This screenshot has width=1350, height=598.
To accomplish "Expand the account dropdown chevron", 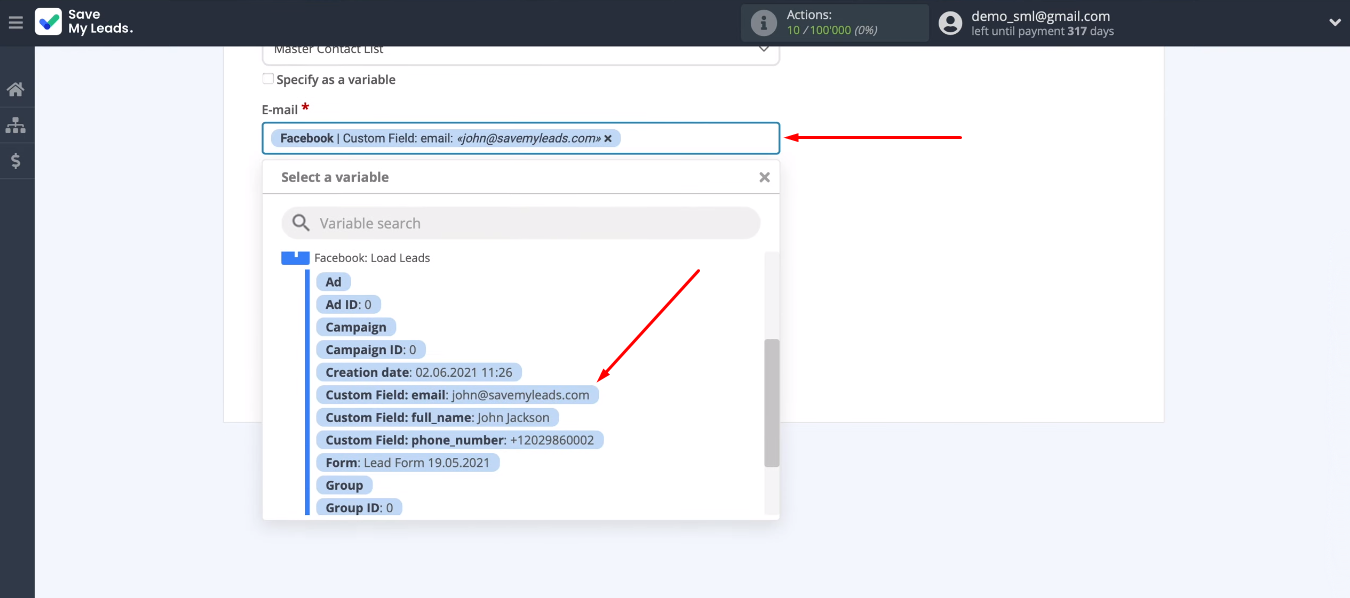I will 1334,23.
